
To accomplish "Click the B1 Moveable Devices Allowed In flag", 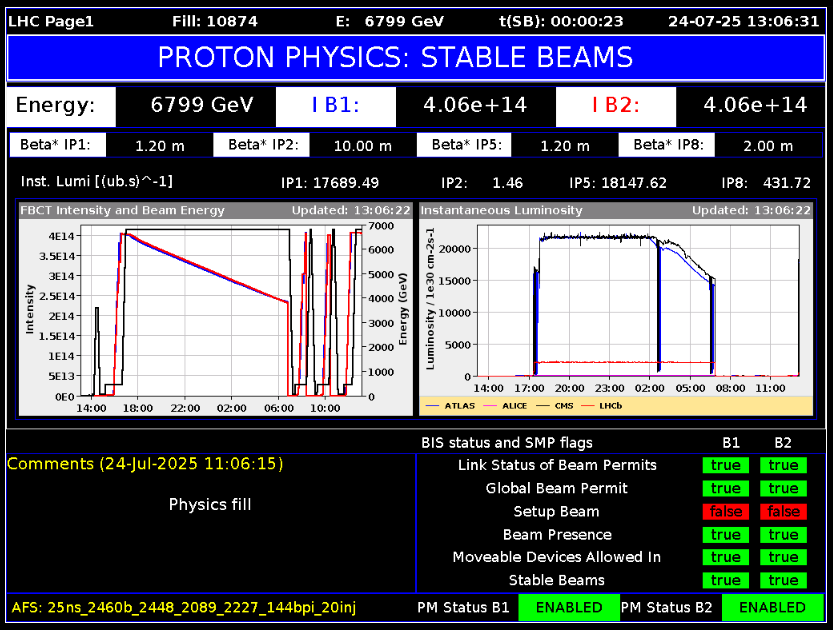I will coord(726,557).
